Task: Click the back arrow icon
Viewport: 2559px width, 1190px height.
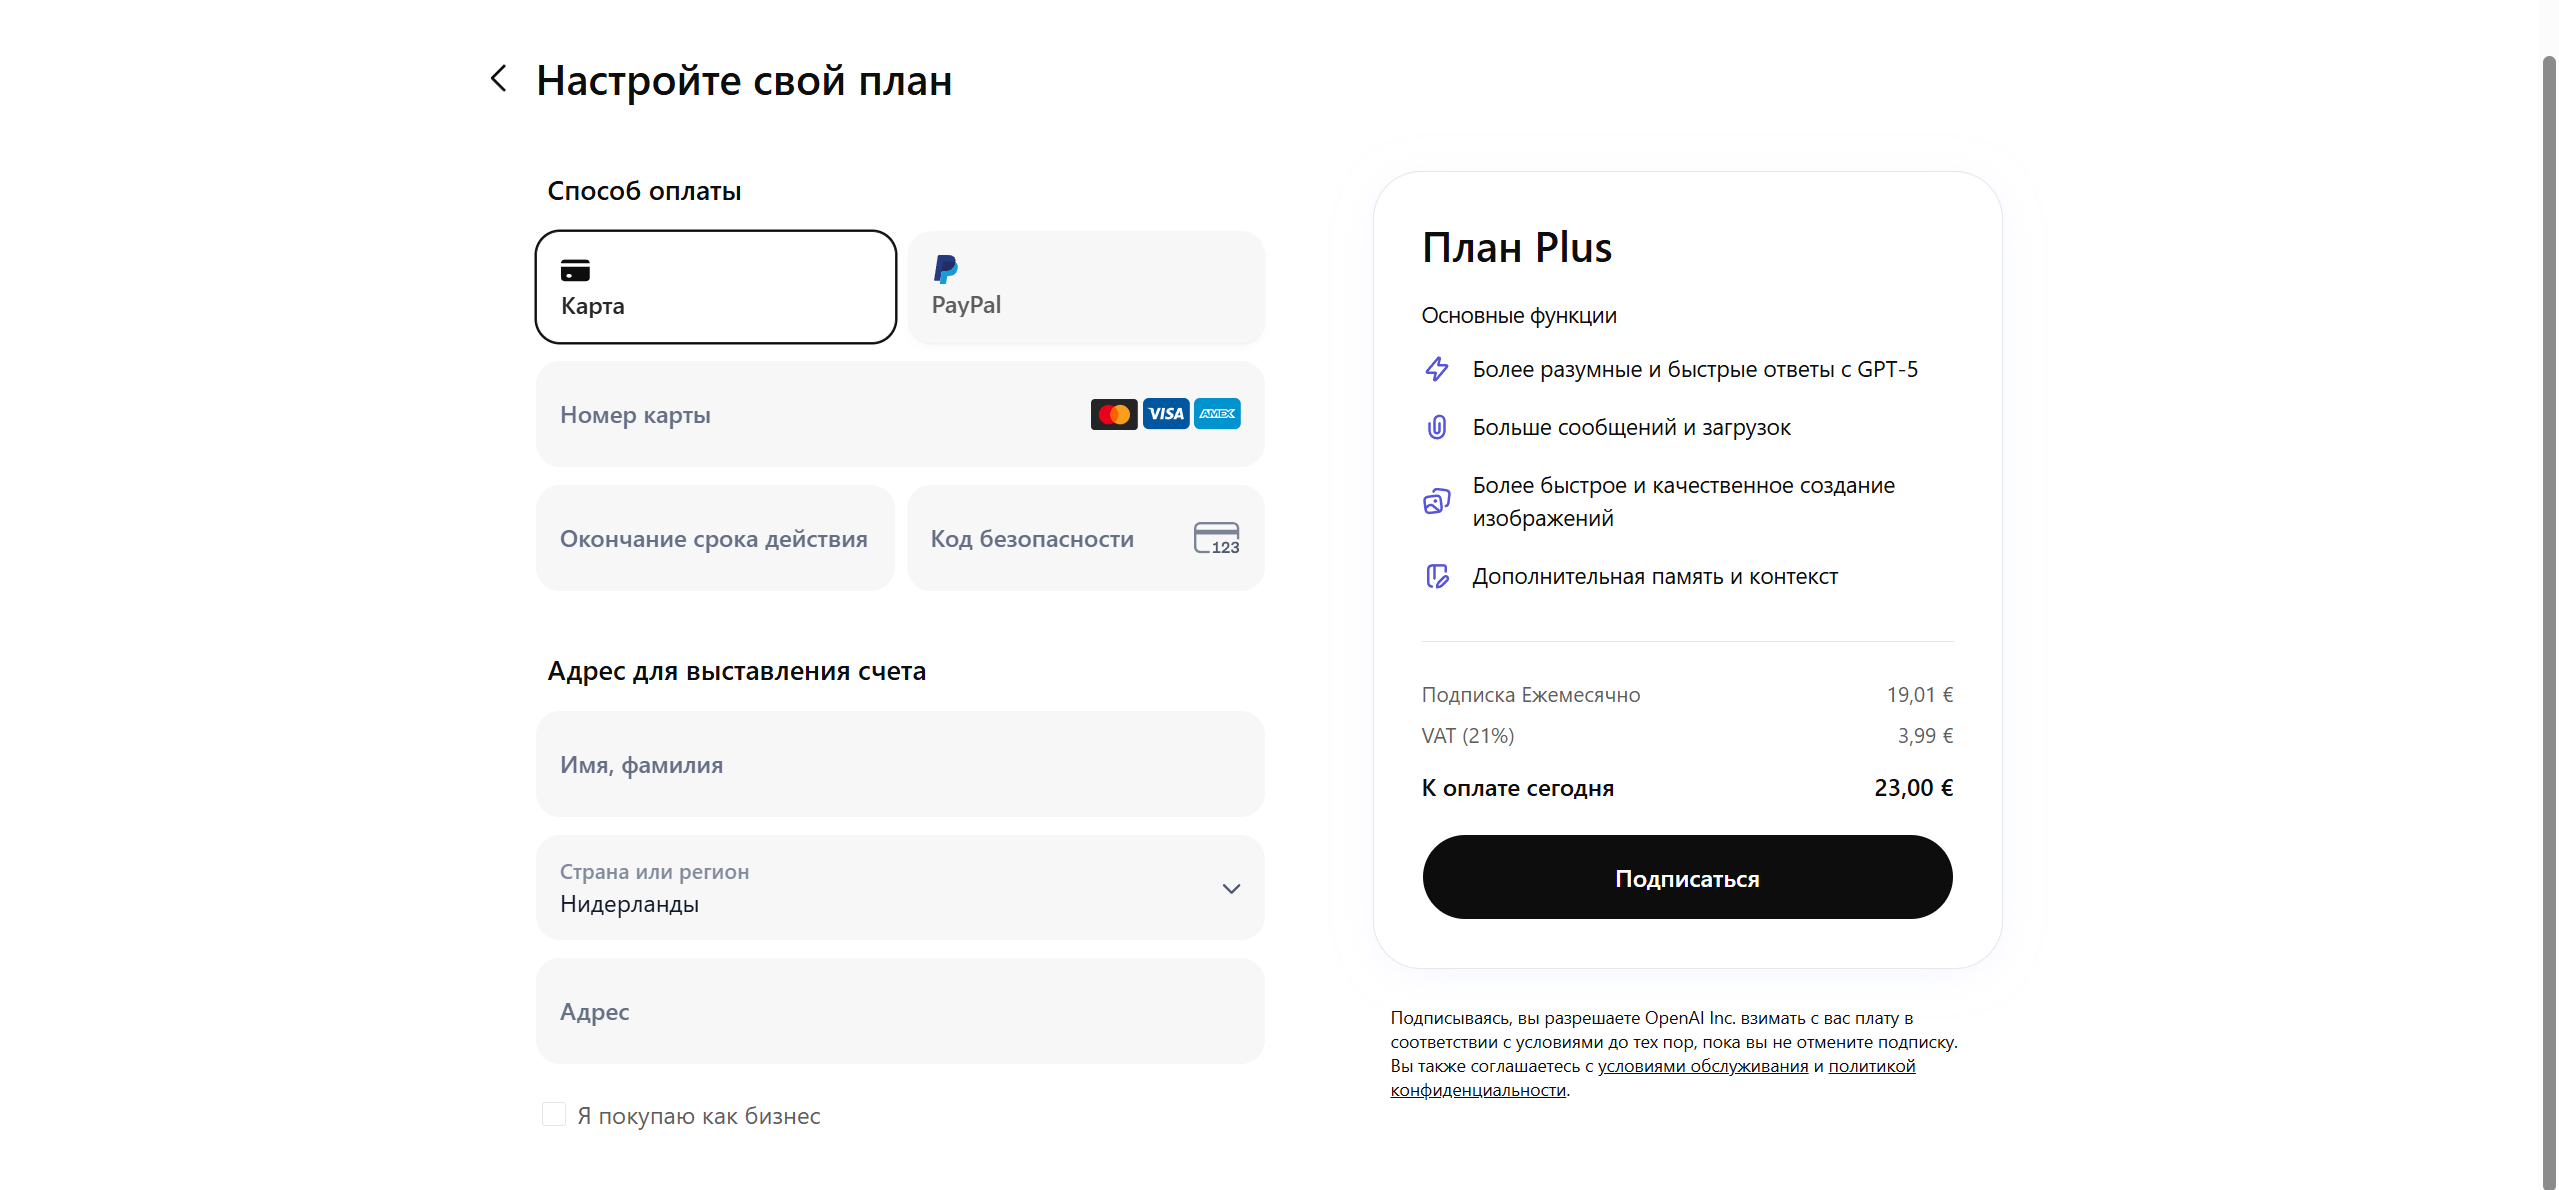Action: pos(499,79)
